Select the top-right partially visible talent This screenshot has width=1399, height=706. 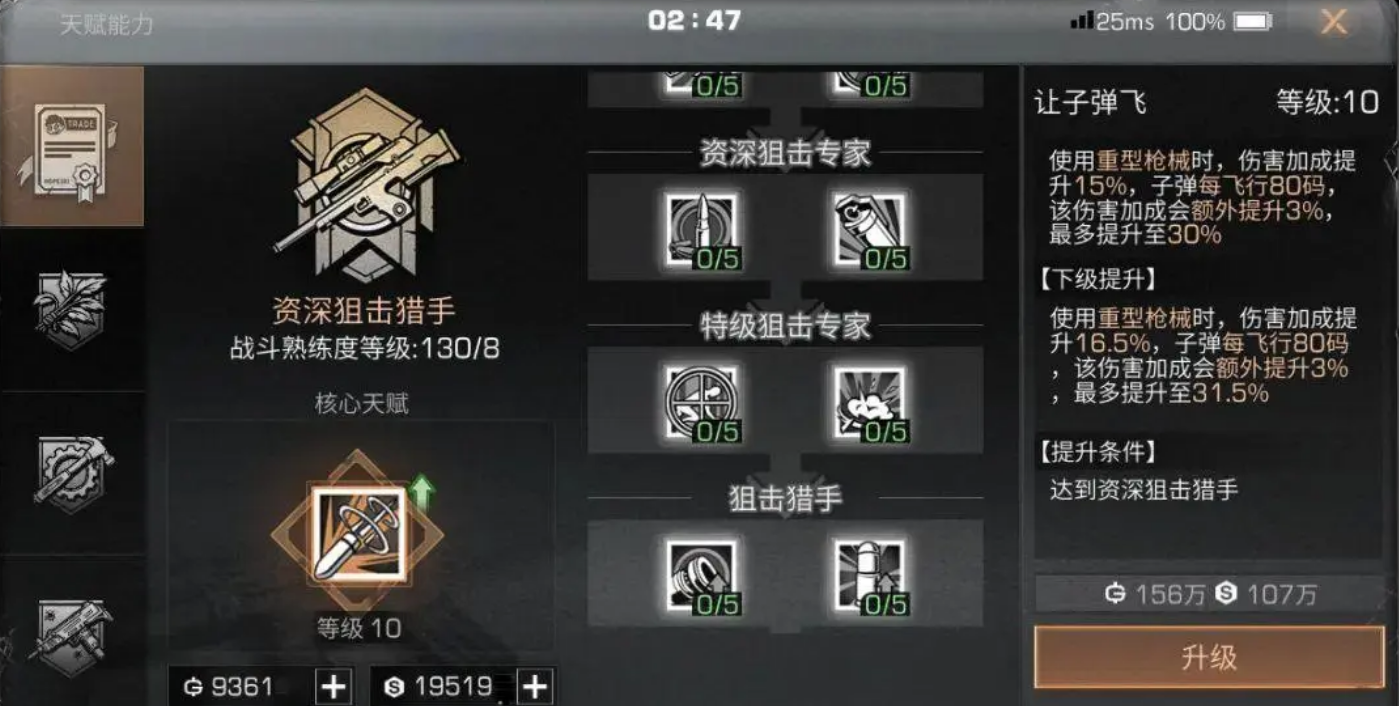coord(870,84)
